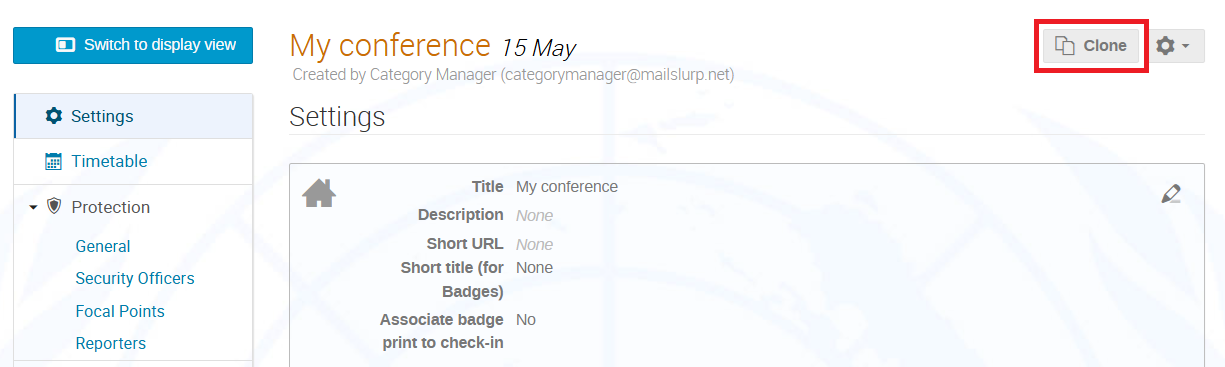Open the gear menu next to Clone

pyautogui.click(x=1173, y=46)
